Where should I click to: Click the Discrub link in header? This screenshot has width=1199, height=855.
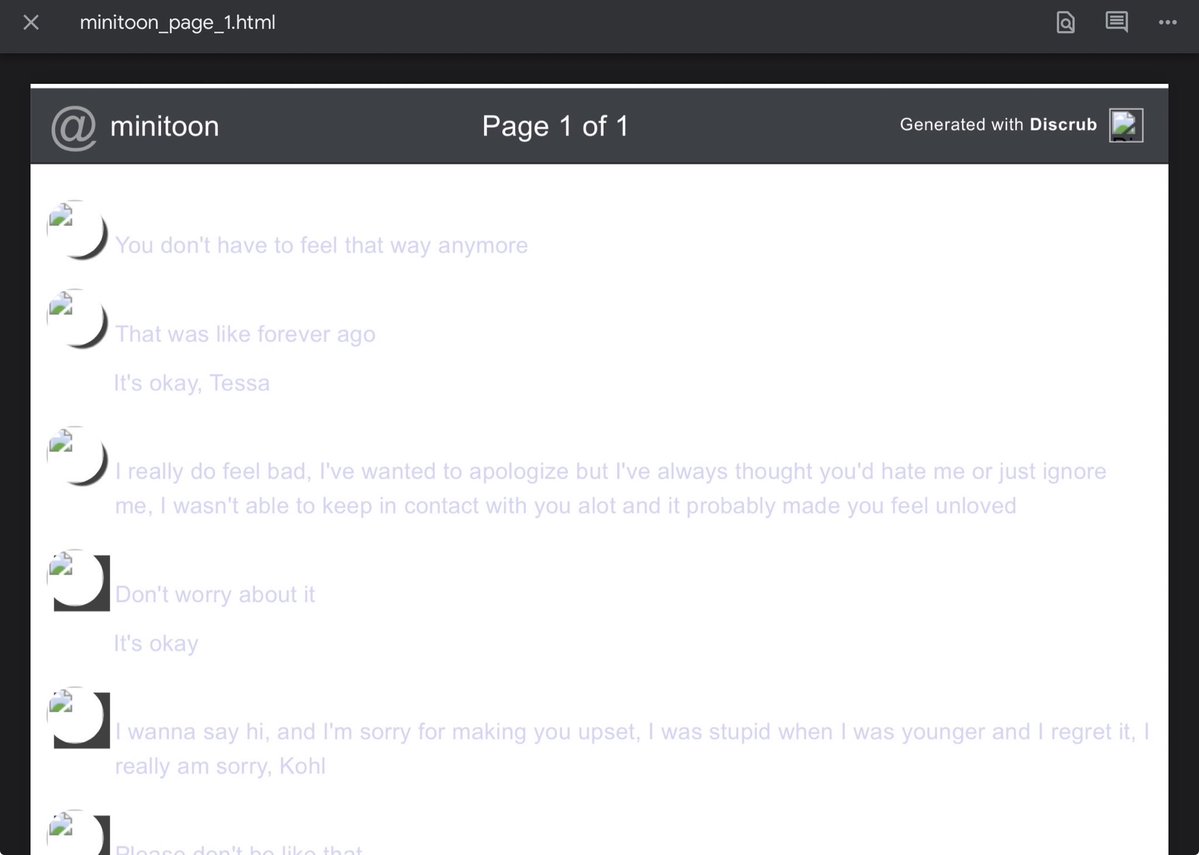[x=1063, y=125]
